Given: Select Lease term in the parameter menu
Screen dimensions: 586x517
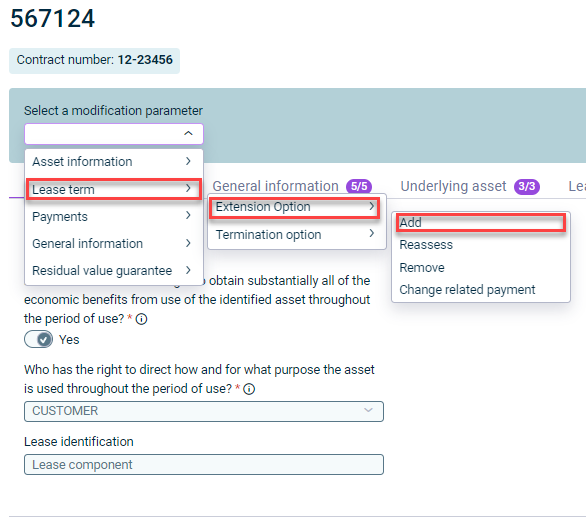Looking at the screenshot, I should [x=114, y=189].
